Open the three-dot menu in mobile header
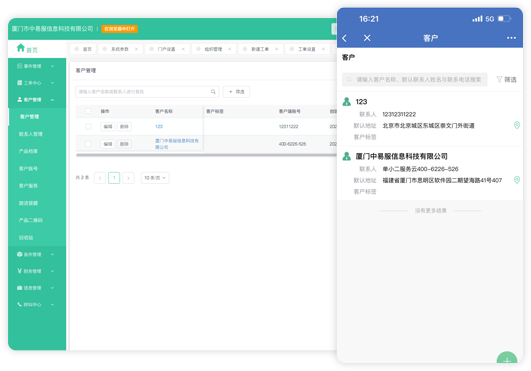The width and height of the screenshot is (531, 371). [x=511, y=38]
